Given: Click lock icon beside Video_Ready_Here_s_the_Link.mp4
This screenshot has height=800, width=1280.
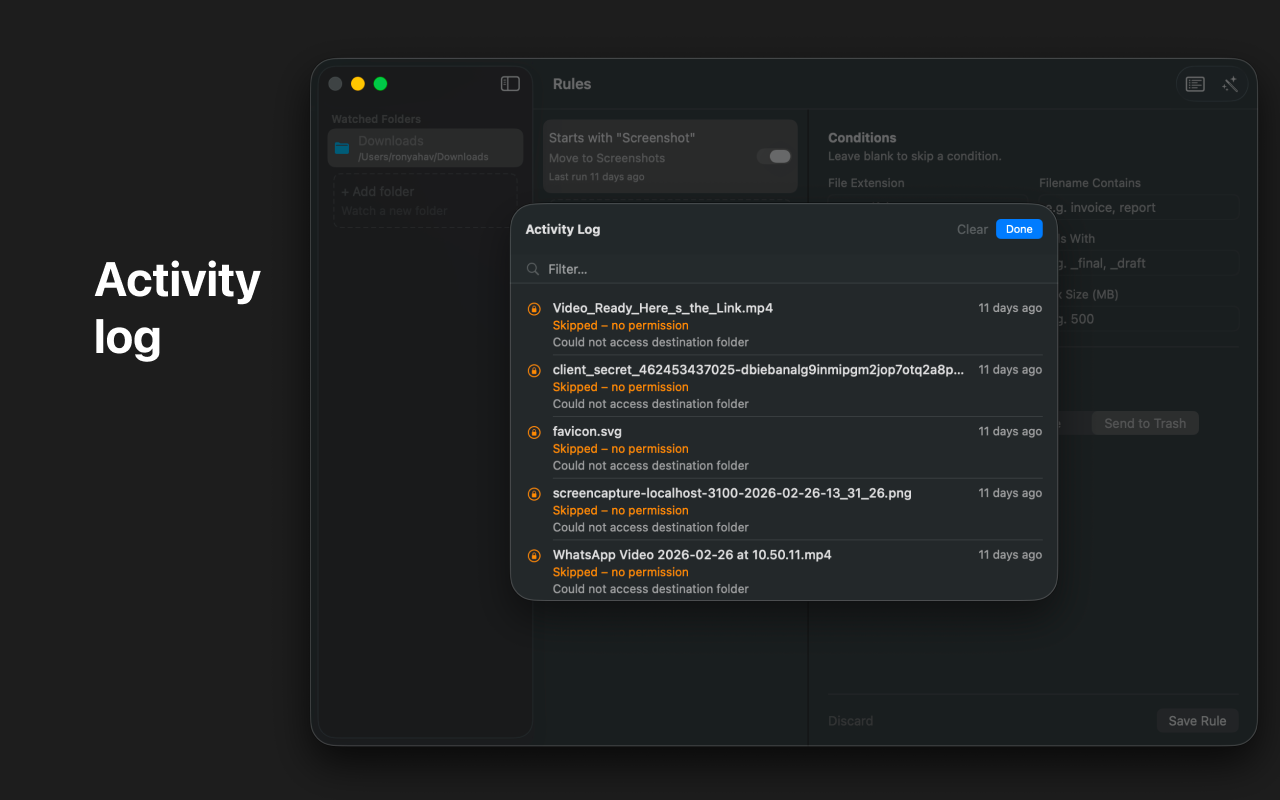Looking at the screenshot, I should [x=534, y=309].
